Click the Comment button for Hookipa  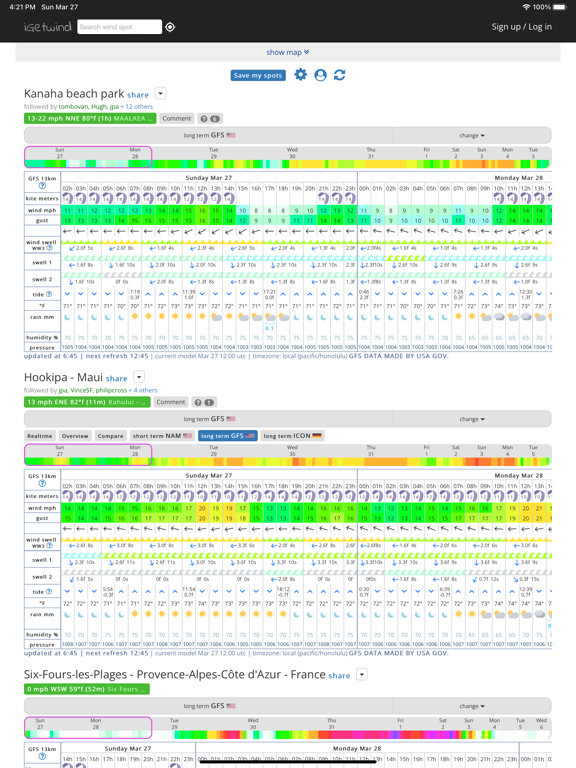[170, 402]
